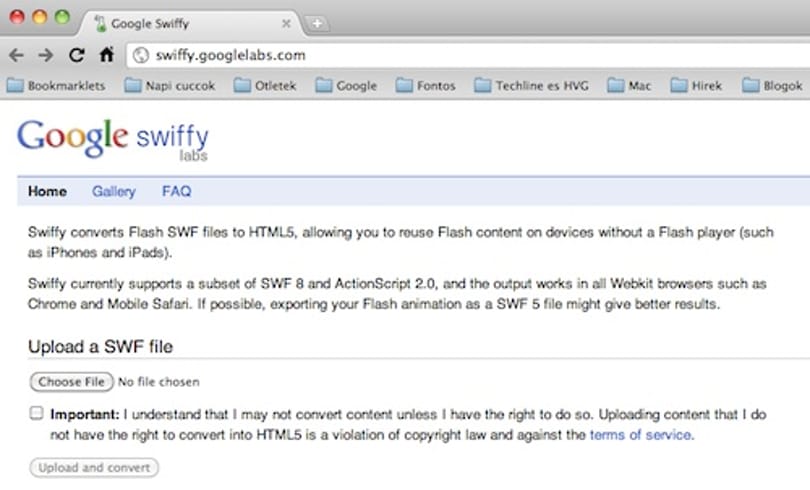Image resolution: width=810 pixels, height=490 pixels.
Task: Select the Home navigation tab
Action: click(x=47, y=192)
